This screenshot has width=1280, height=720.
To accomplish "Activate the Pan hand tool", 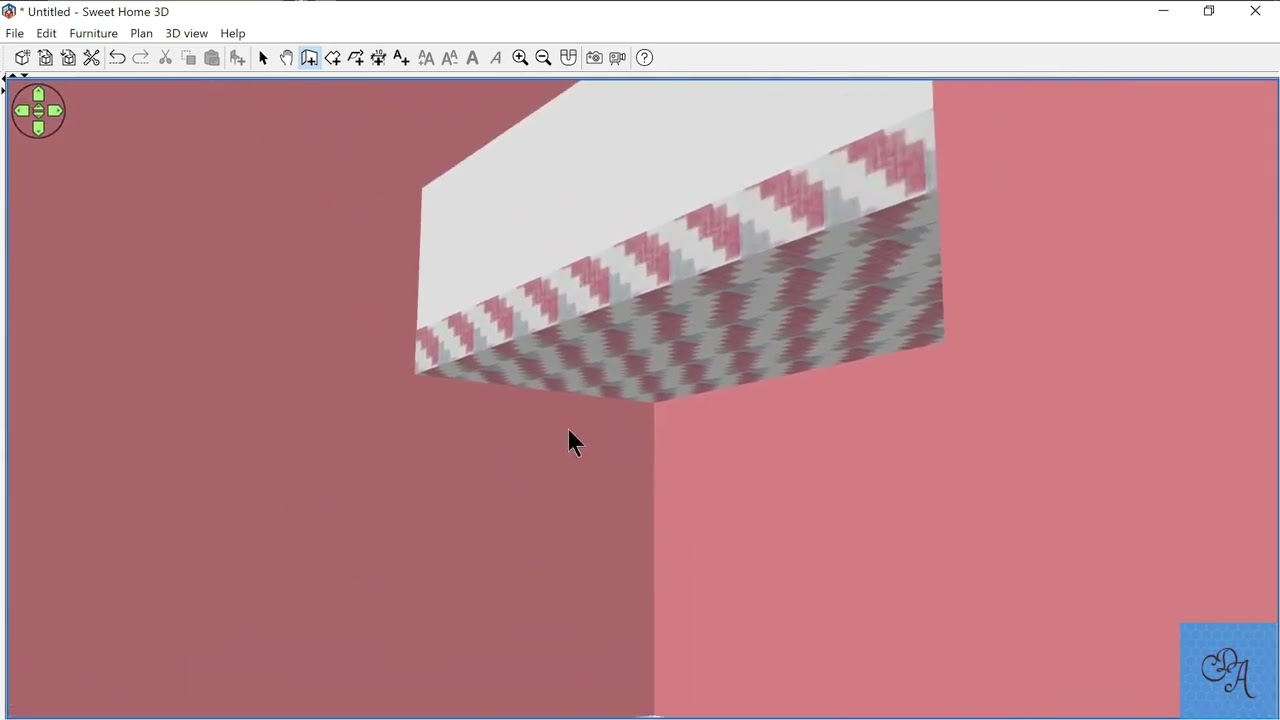I will pyautogui.click(x=286, y=58).
